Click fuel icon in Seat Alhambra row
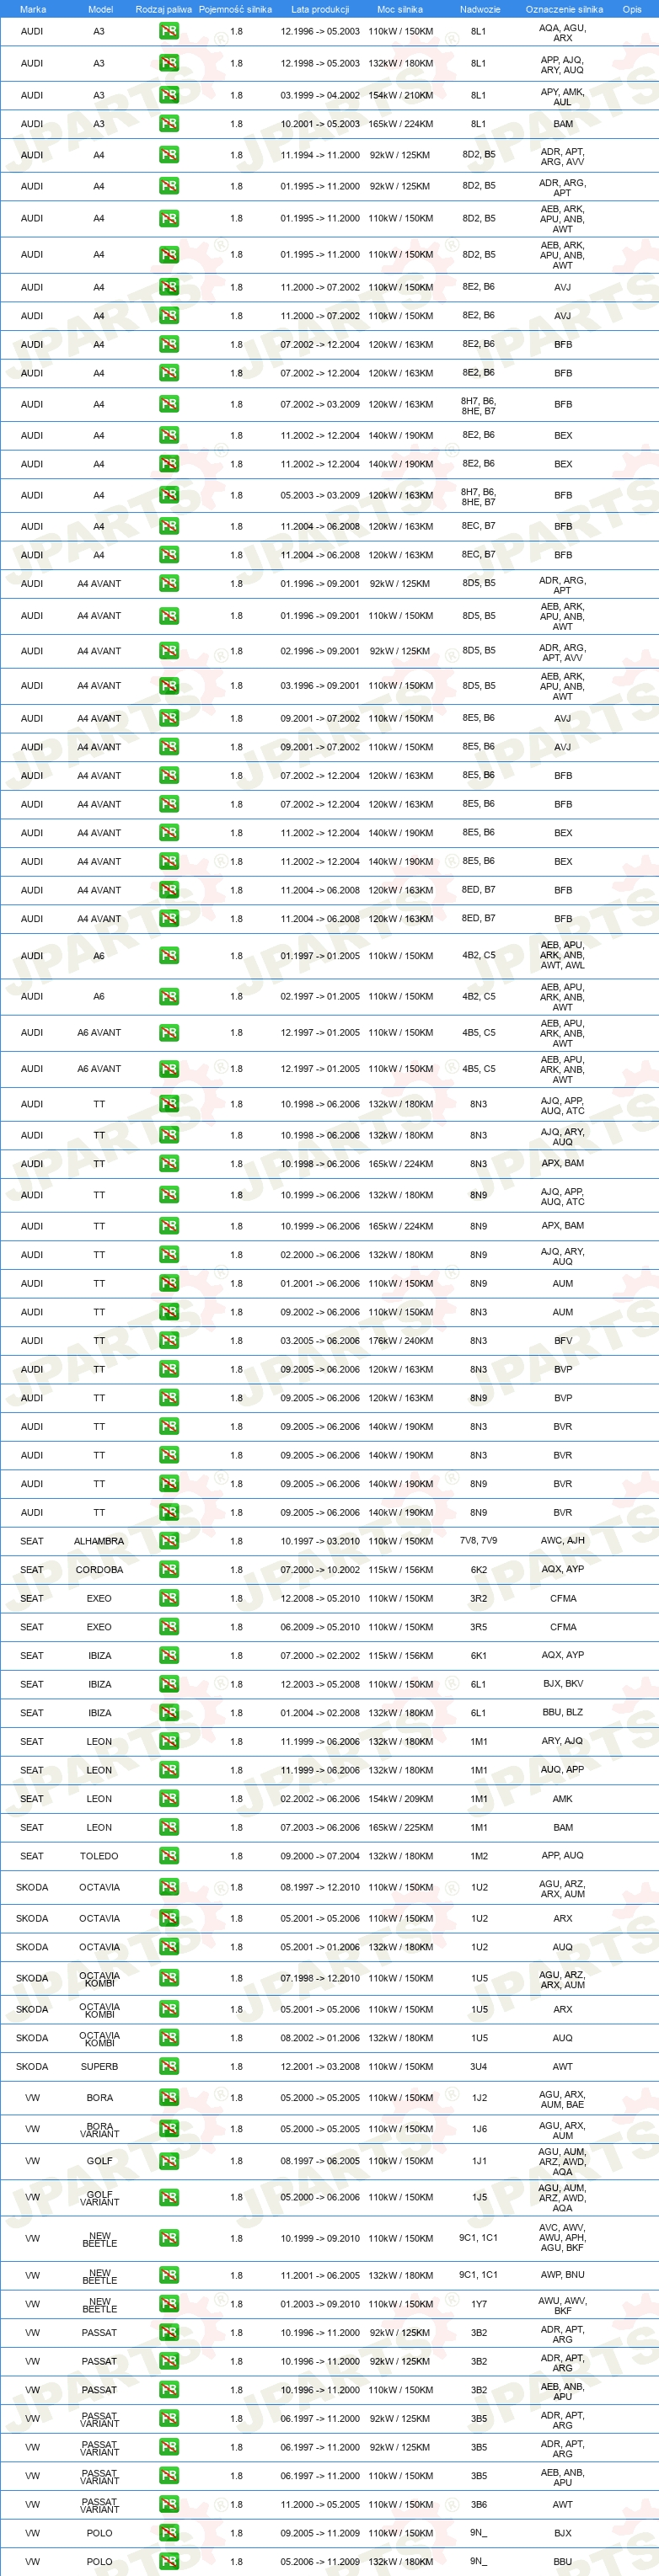Screen dimensions: 659x2576 click(169, 1541)
